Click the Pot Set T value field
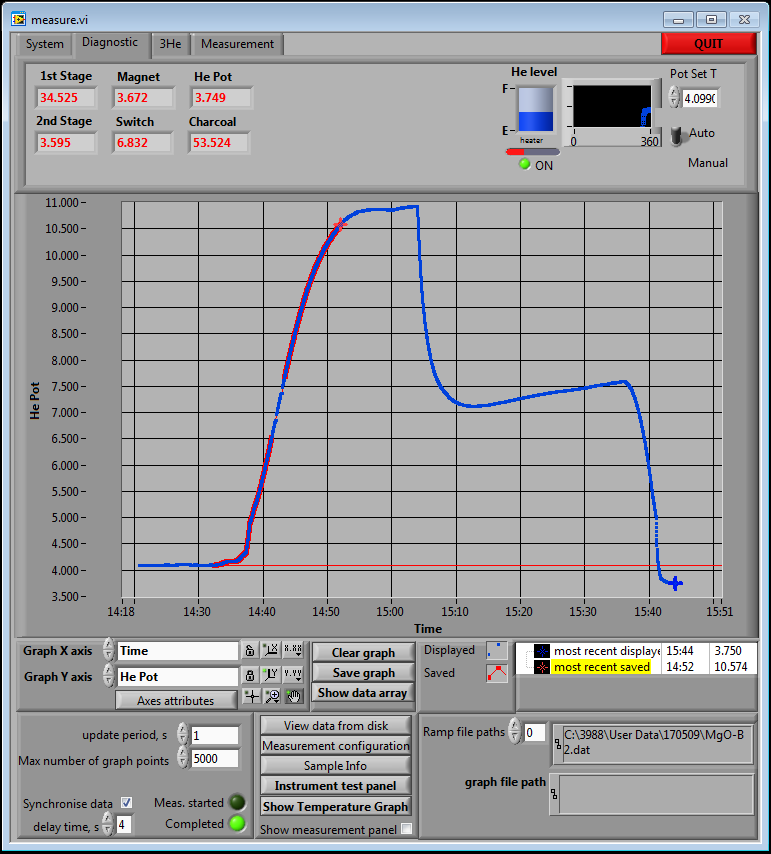The width and height of the screenshot is (771, 854). pos(700,99)
